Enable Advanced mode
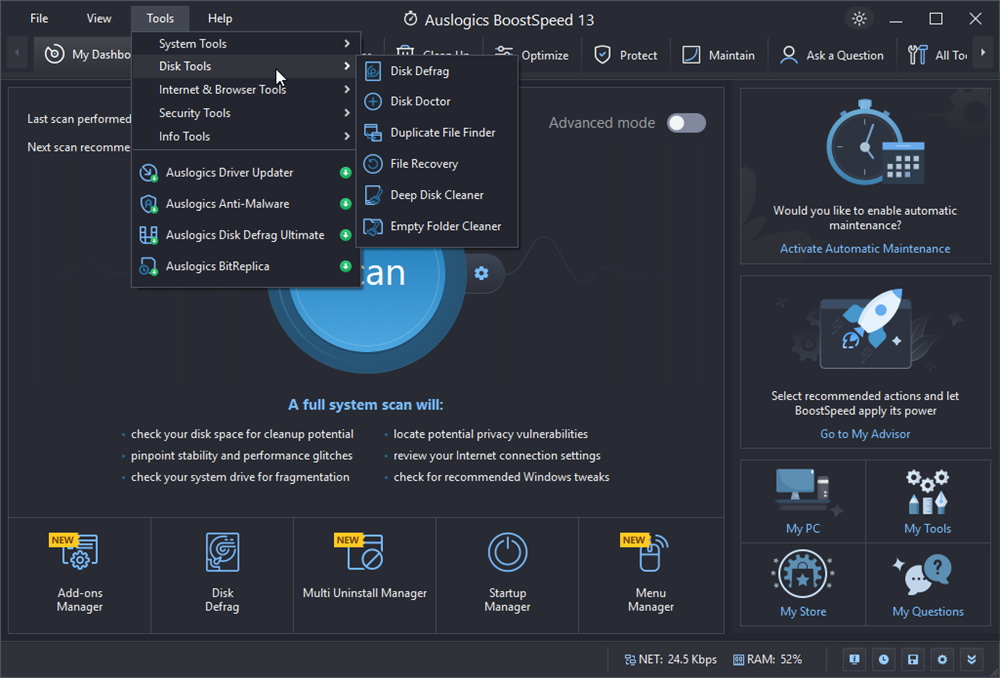The width and height of the screenshot is (1000, 678). (686, 122)
